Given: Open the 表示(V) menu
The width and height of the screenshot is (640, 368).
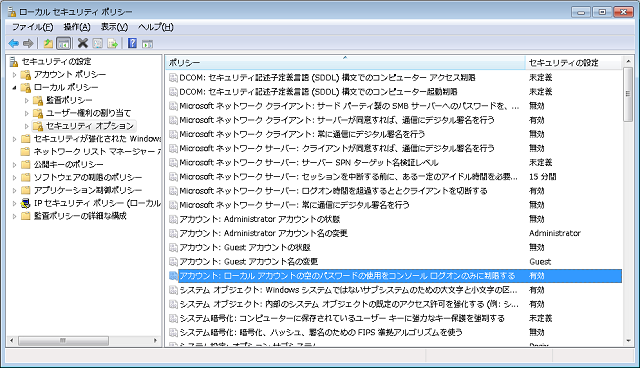Looking at the screenshot, I should click(114, 27).
